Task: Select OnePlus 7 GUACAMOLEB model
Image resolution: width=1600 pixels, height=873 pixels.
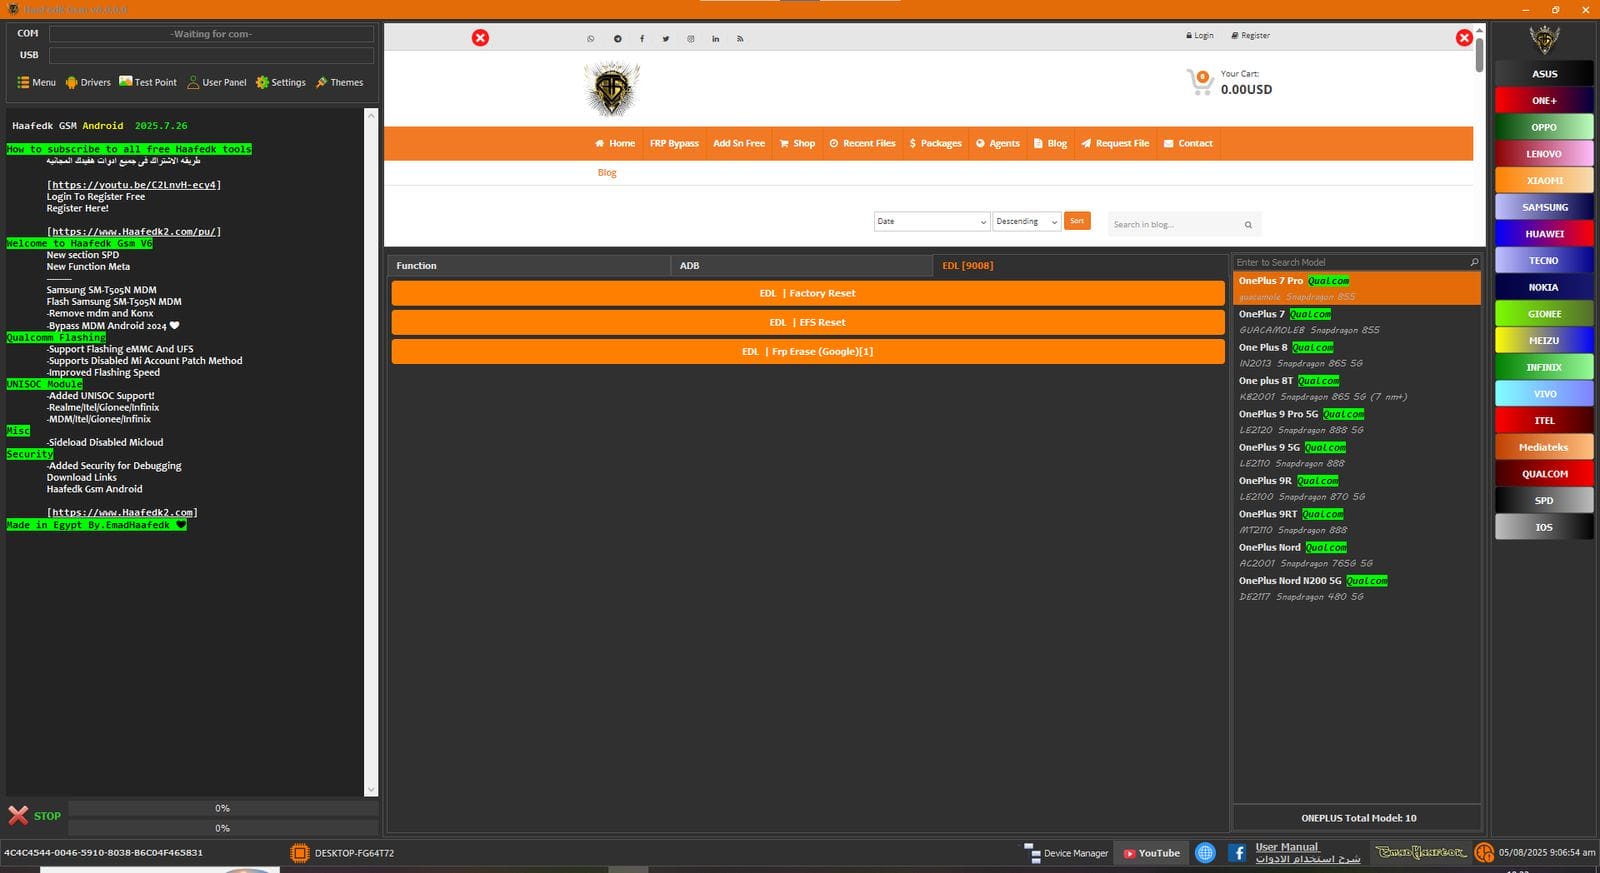Action: [x=1357, y=322]
